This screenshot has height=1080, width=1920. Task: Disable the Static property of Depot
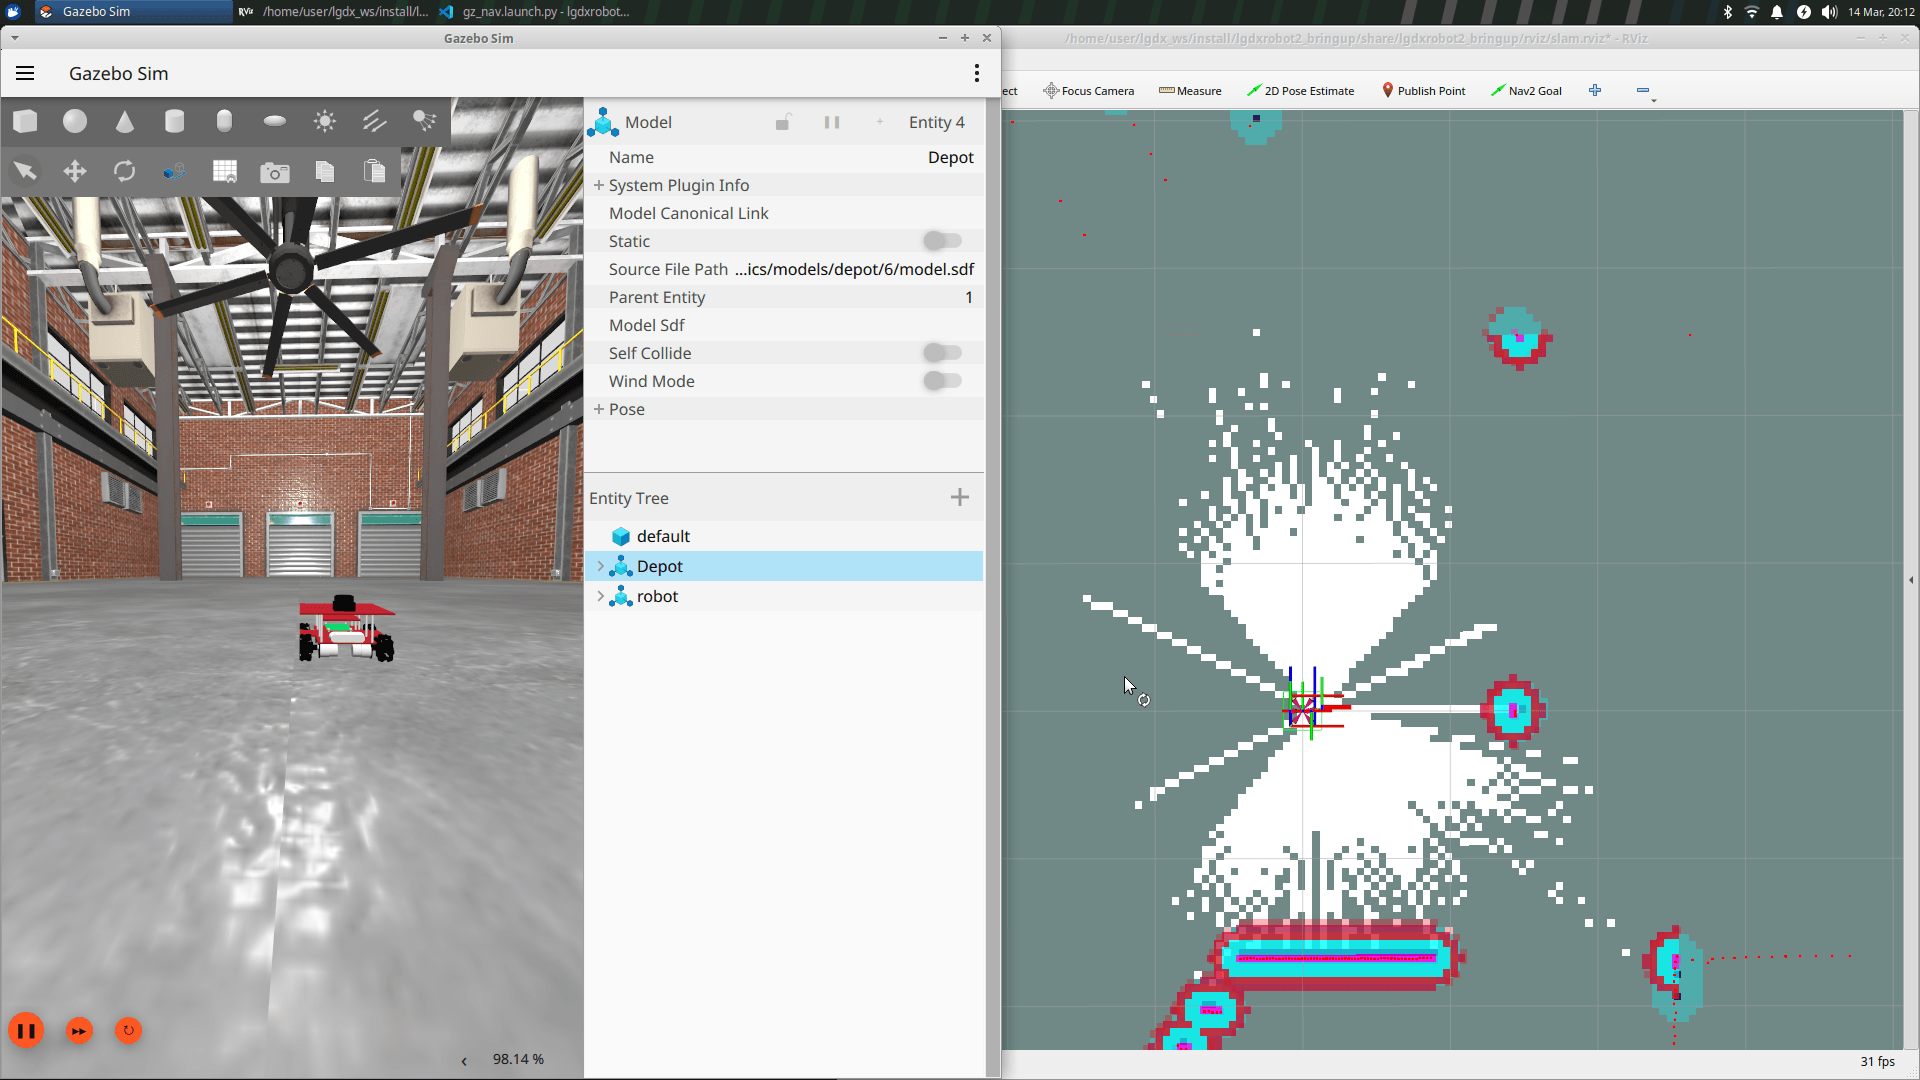click(941, 240)
